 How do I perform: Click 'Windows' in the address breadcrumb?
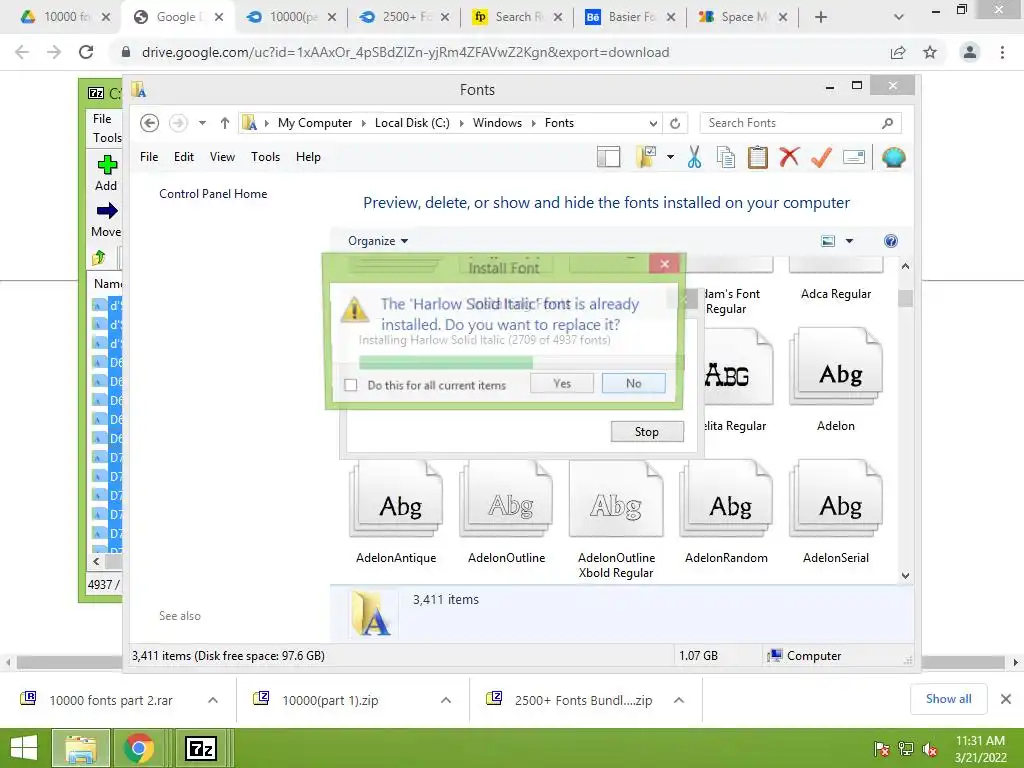tap(497, 123)
